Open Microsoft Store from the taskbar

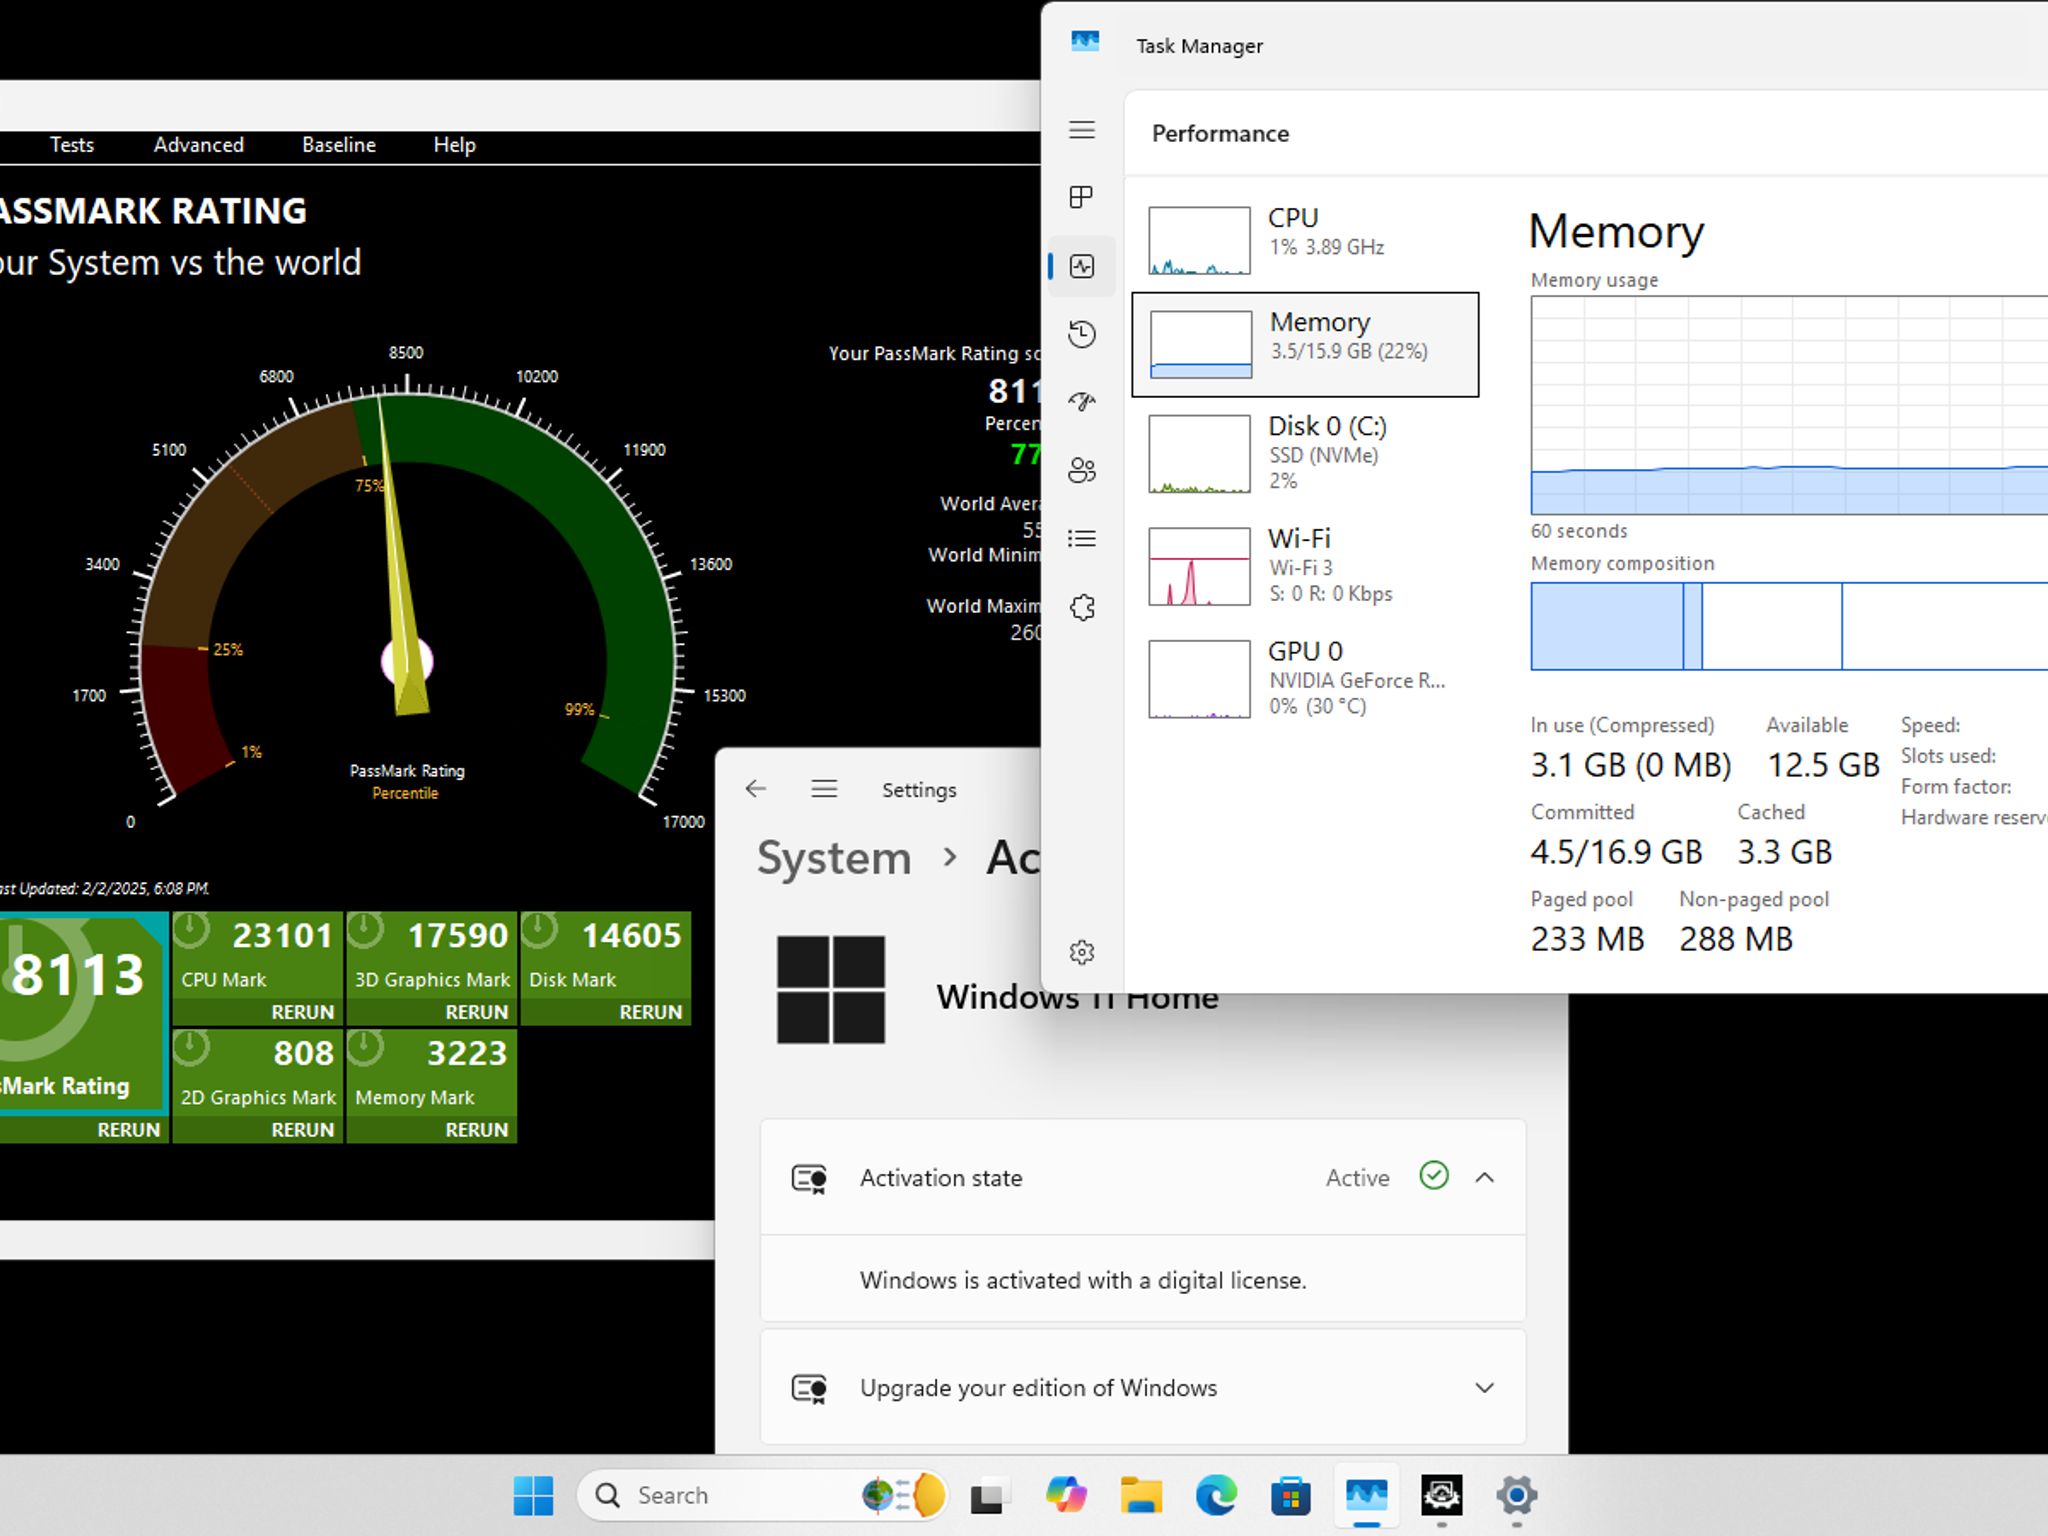click(x=1291, y=1495)
